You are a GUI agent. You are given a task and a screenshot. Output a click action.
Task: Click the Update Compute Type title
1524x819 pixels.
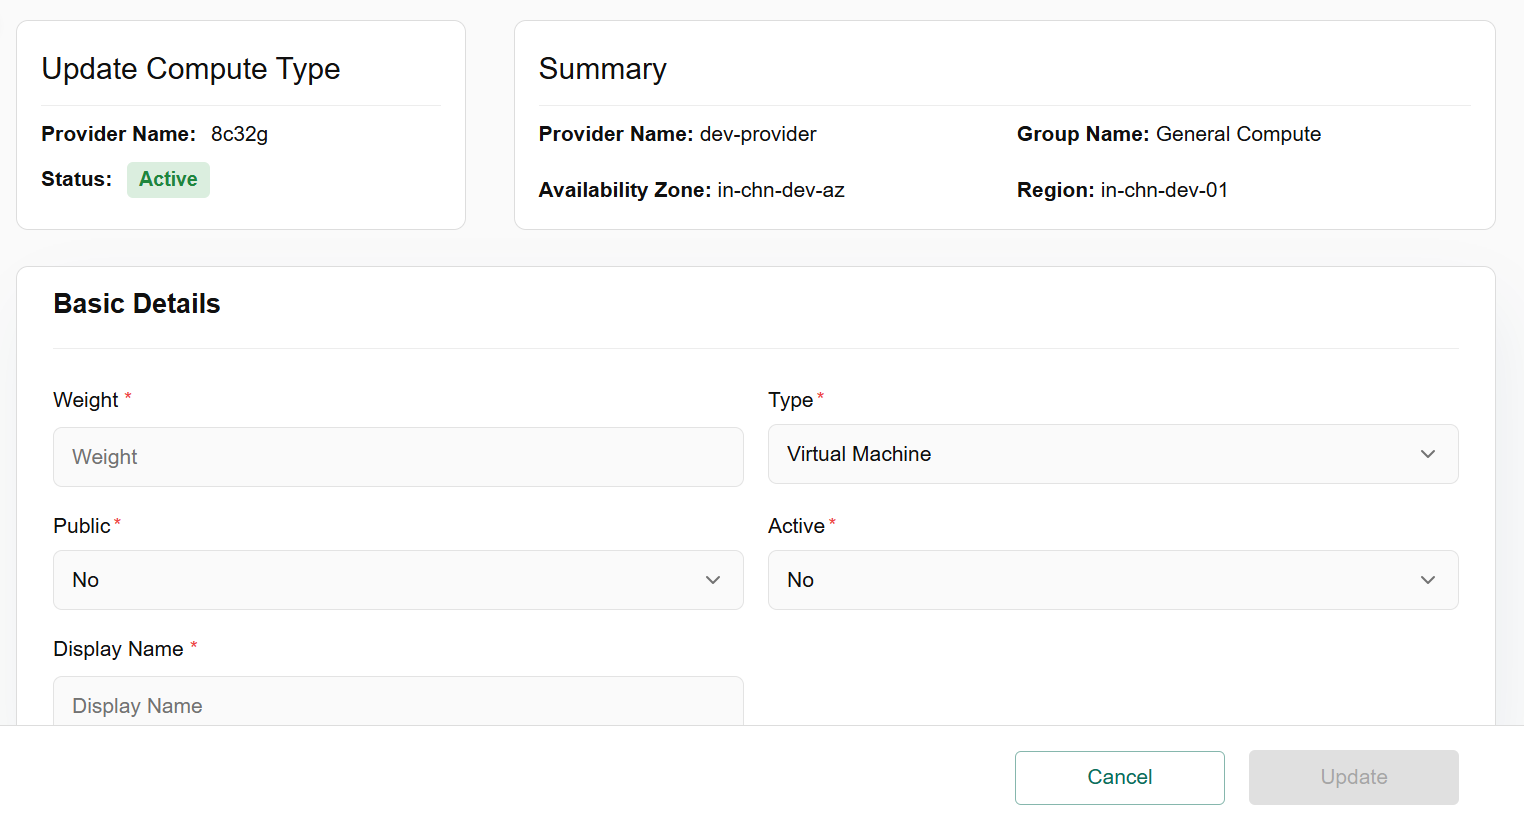point(191,69)
